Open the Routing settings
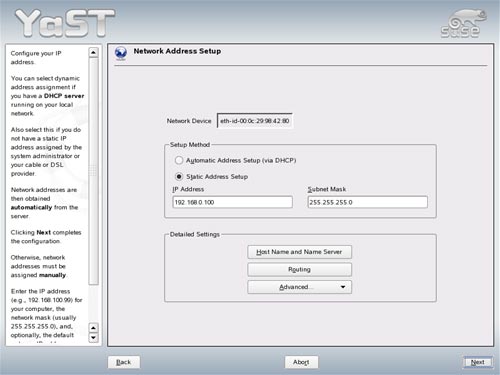 tap(299, 269)
